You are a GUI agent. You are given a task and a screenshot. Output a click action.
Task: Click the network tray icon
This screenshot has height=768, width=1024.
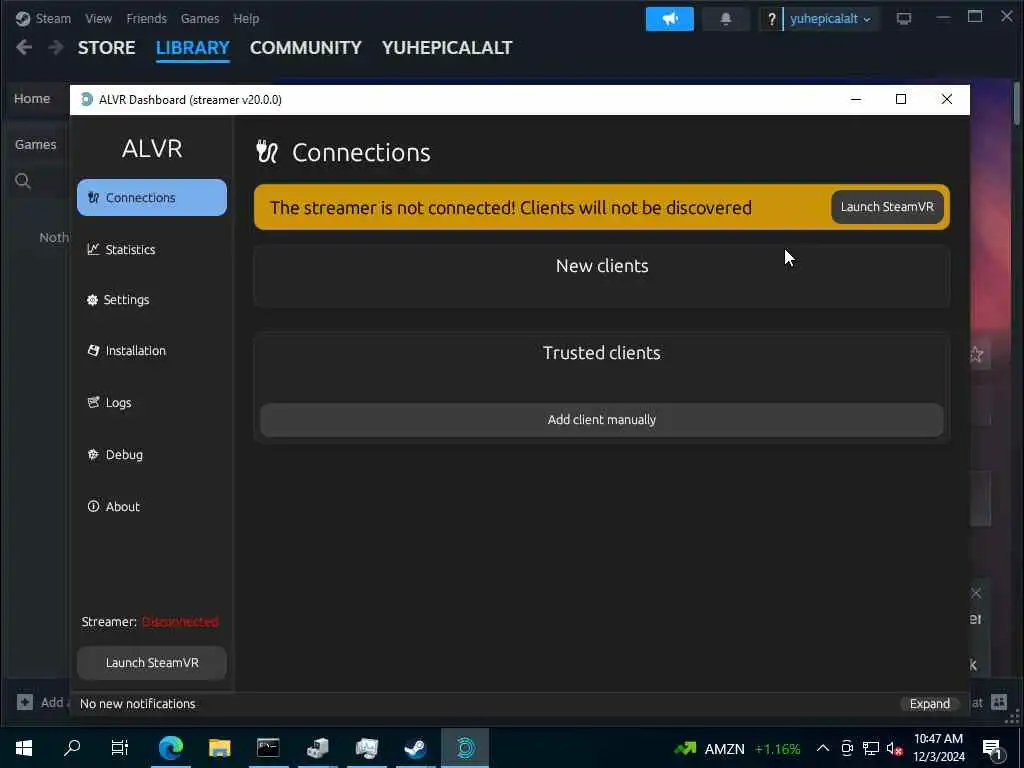[871, 748]
